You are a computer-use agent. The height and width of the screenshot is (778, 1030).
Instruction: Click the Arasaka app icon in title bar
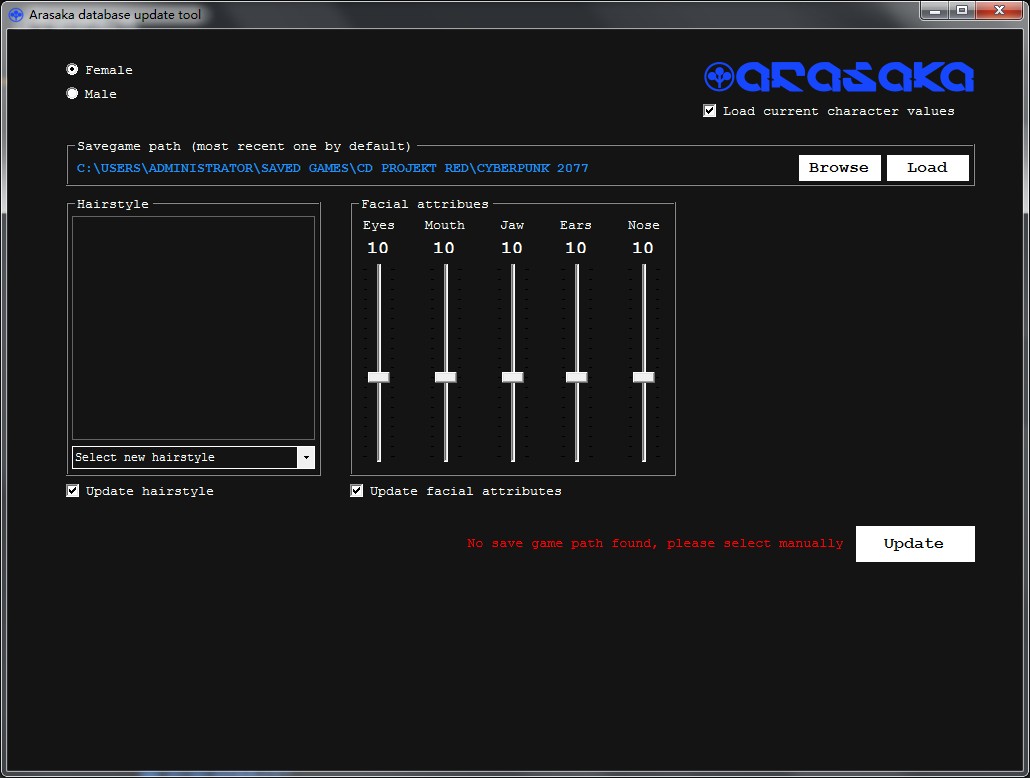(x=16, y=15)
